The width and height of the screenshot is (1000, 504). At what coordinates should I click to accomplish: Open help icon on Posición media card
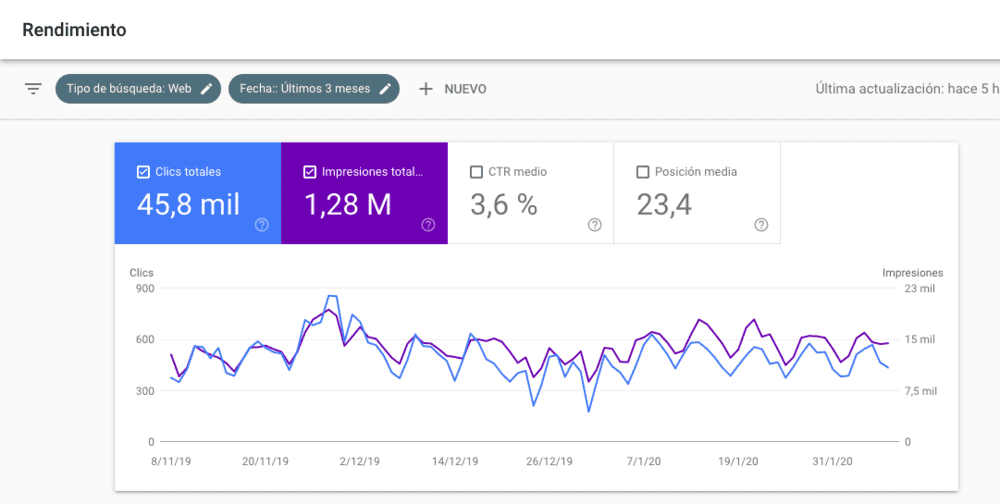(x=761, y=225)
